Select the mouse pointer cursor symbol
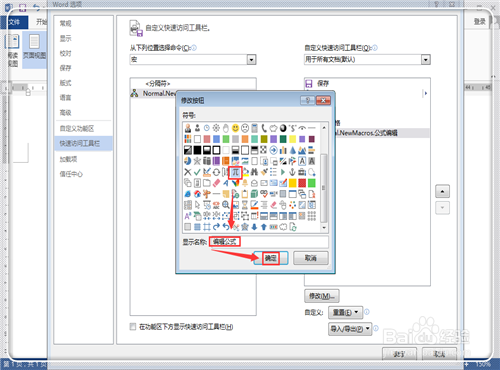The image size is (500, 370). (197, 205)
